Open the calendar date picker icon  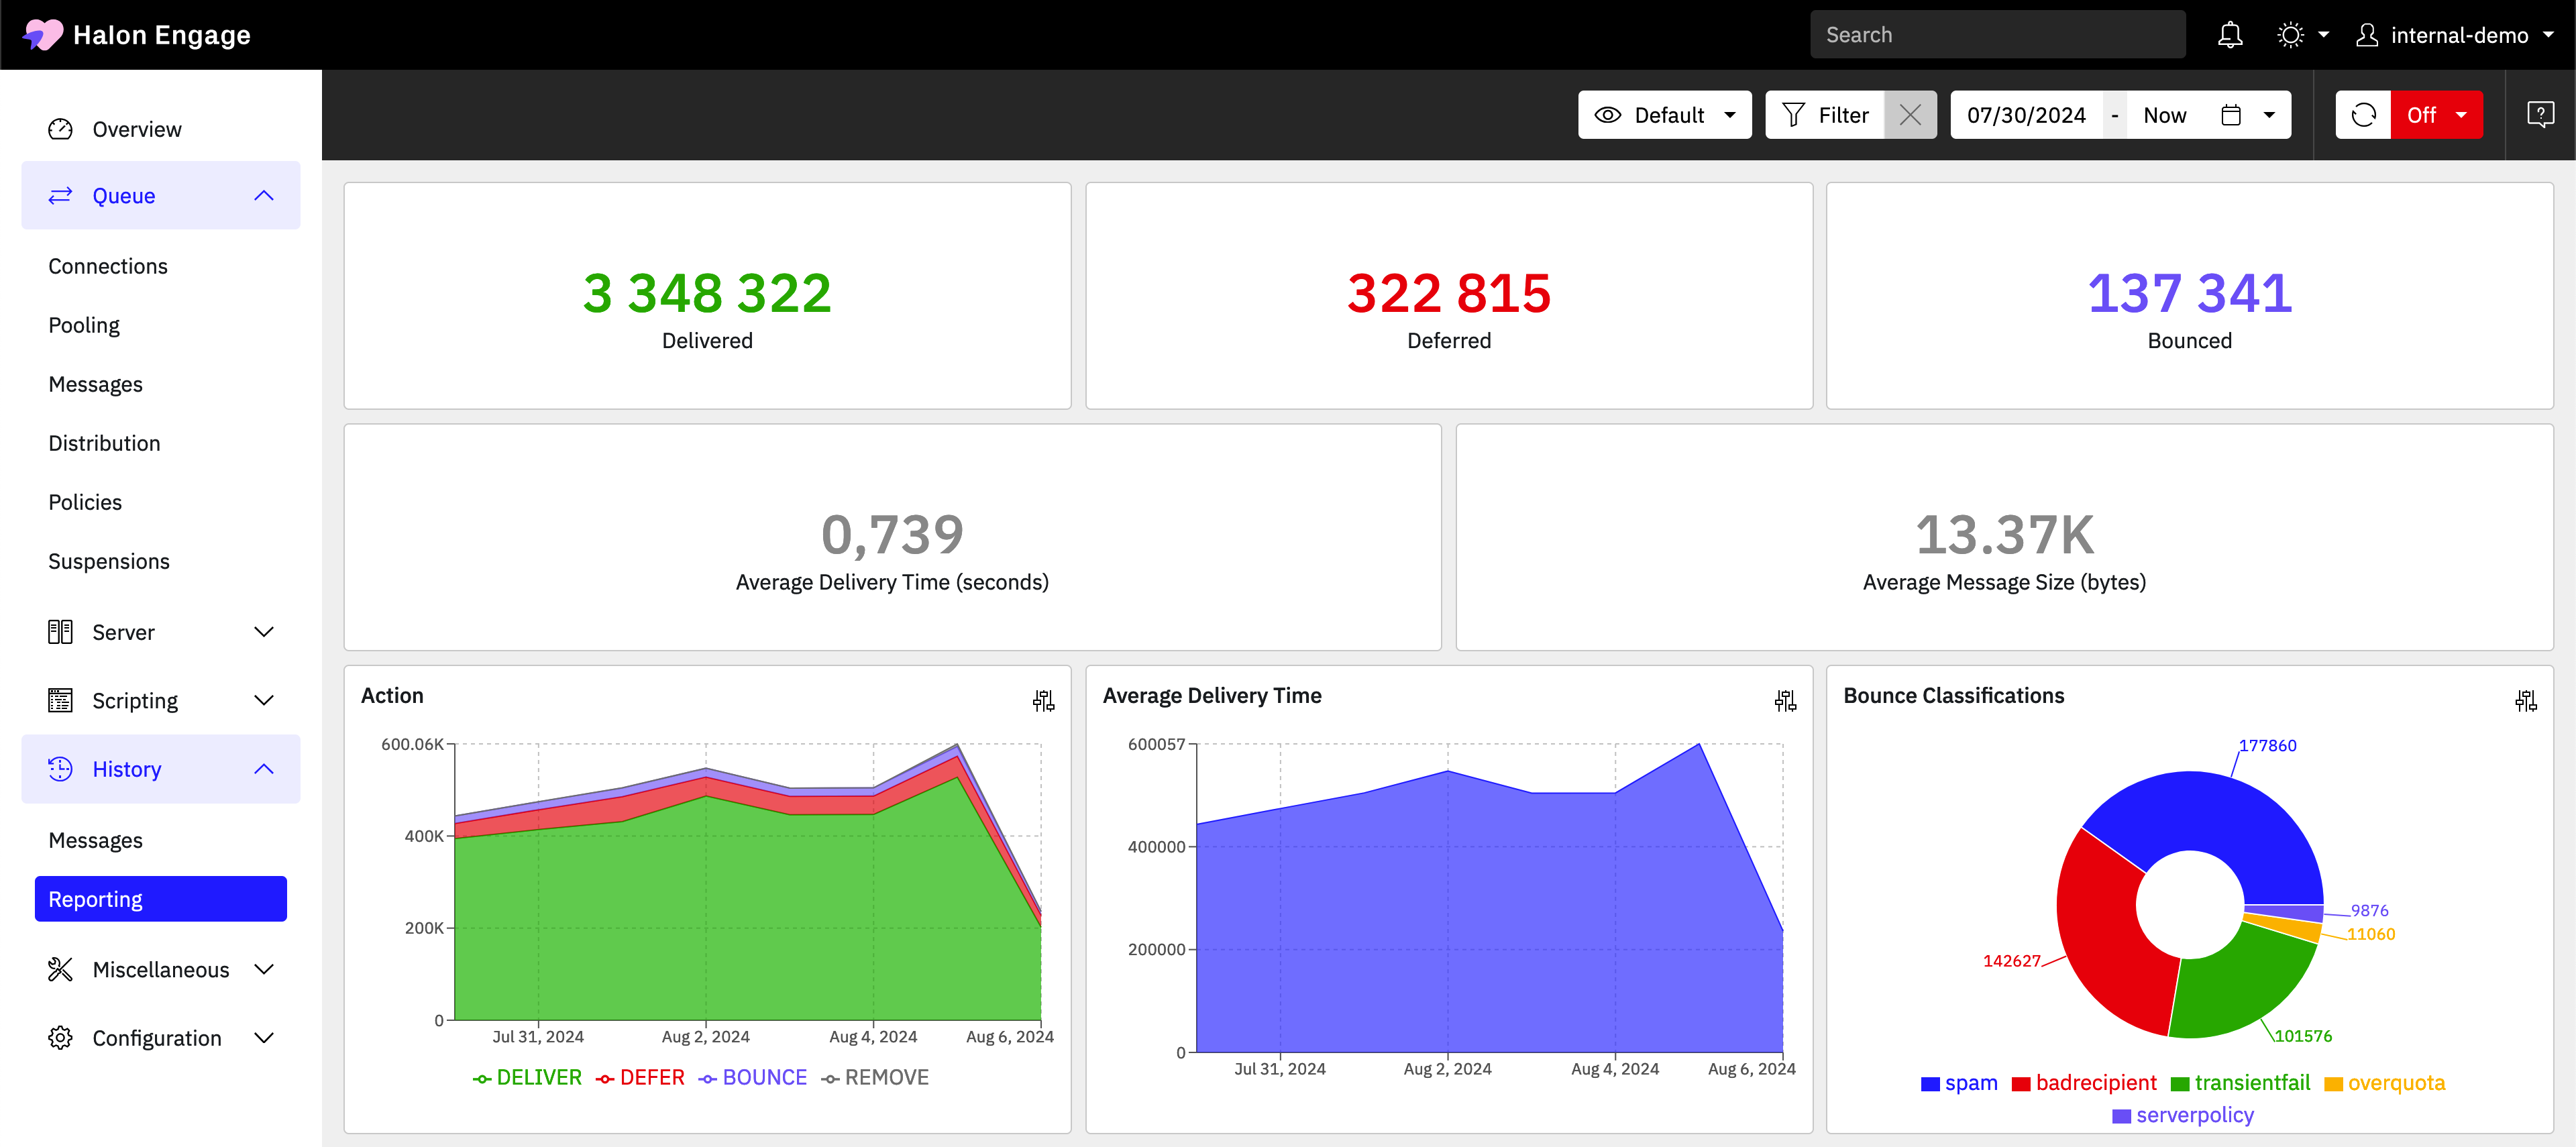[2231, 115]
